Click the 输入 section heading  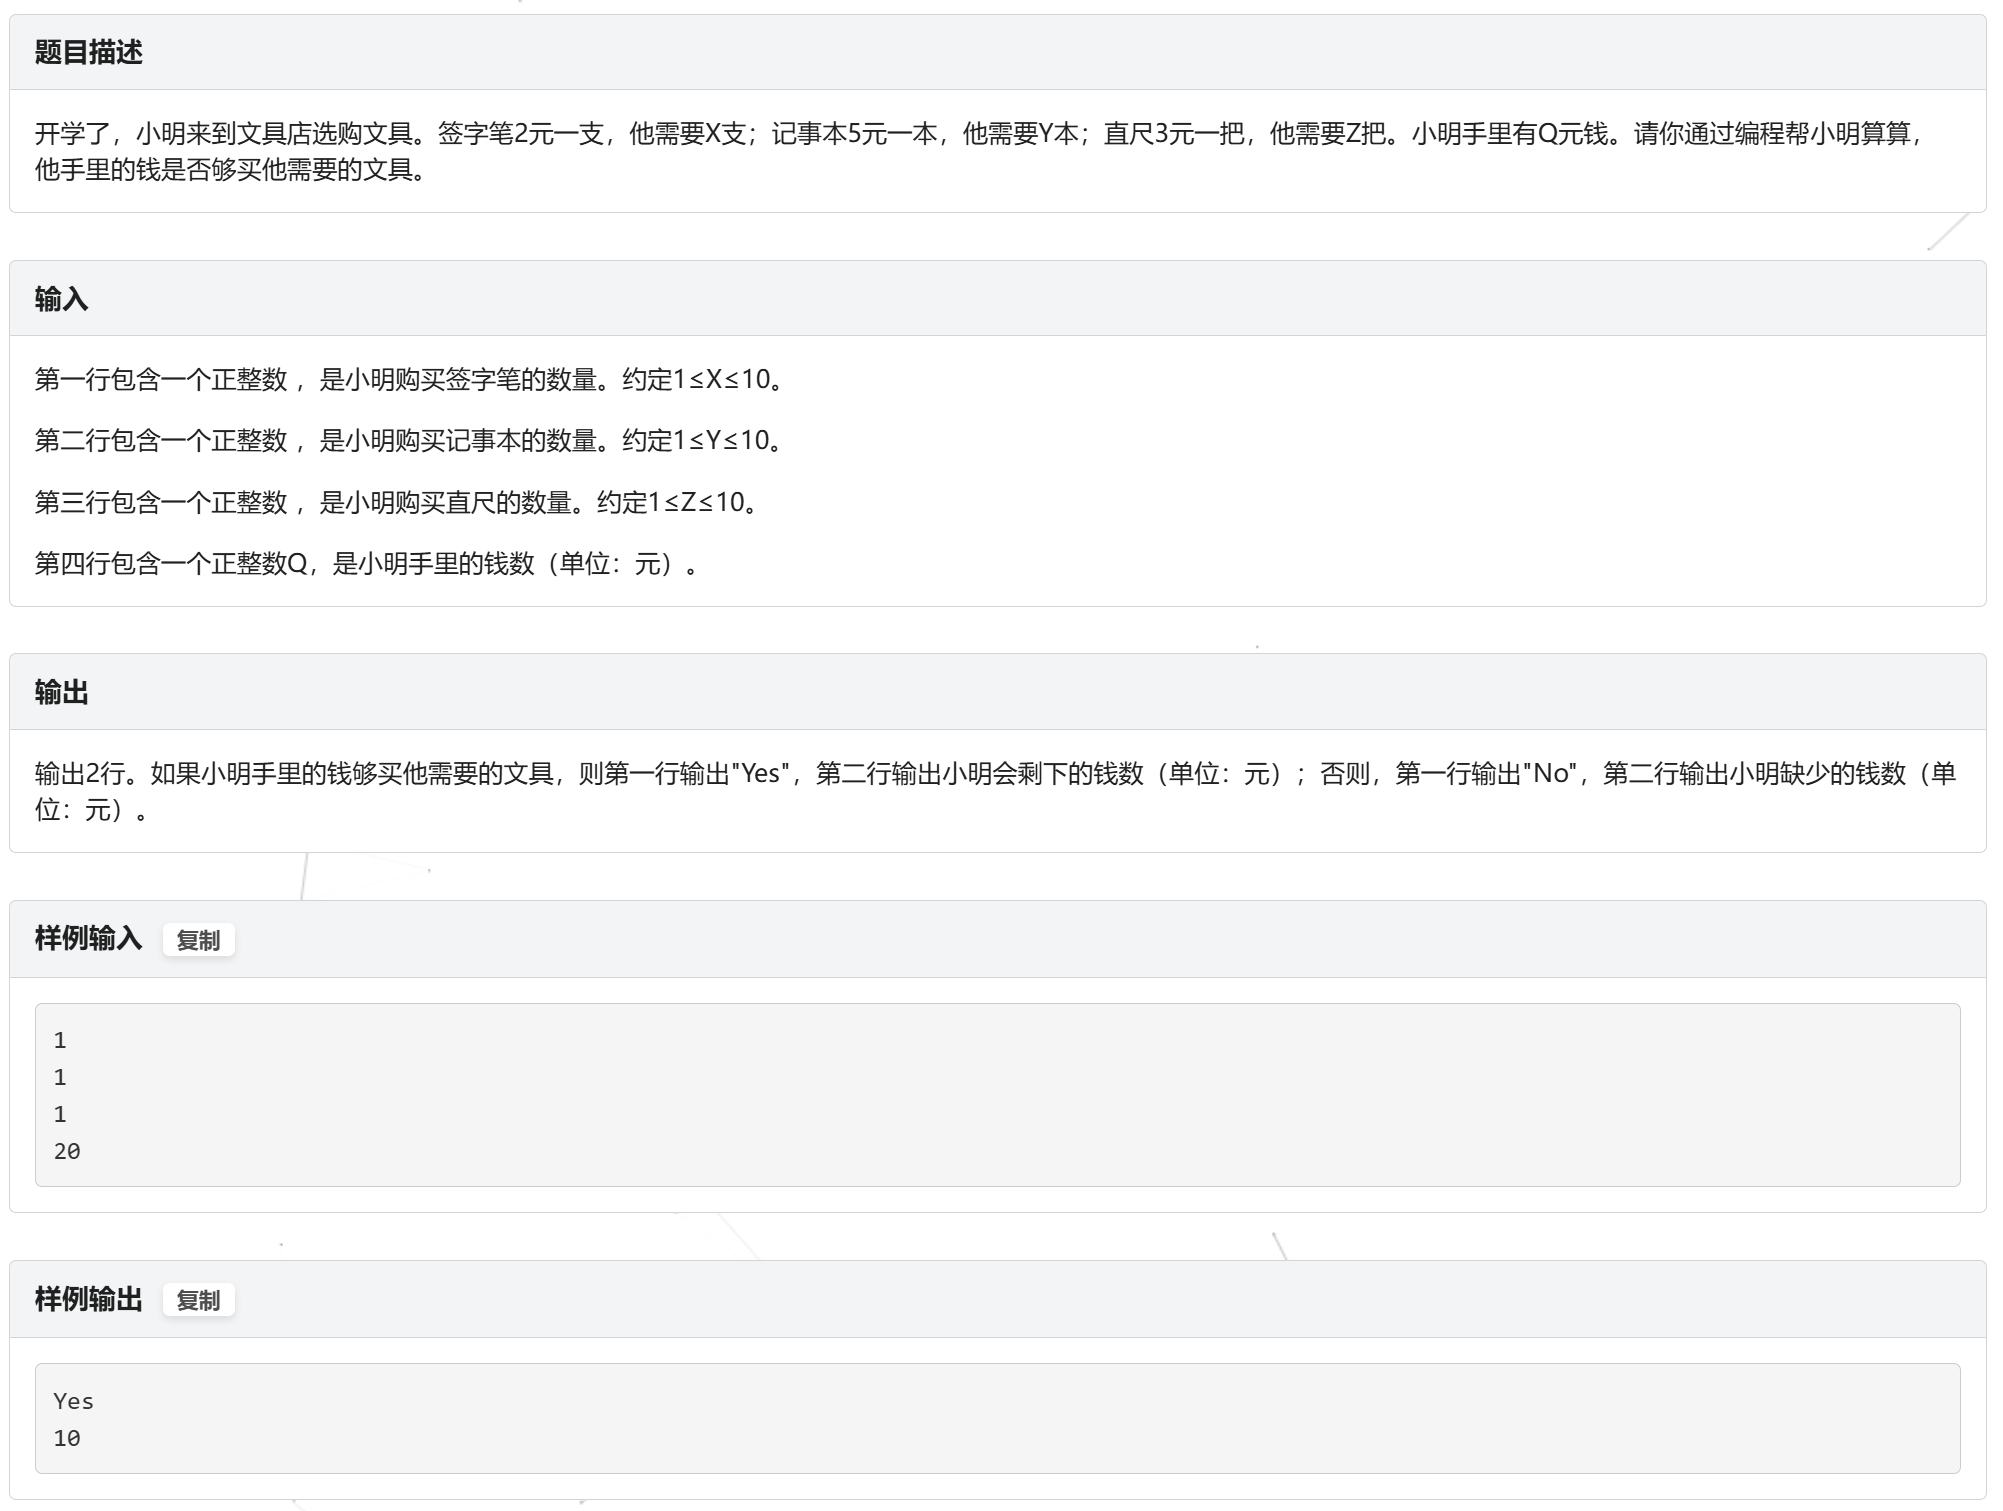pos(61,299)
